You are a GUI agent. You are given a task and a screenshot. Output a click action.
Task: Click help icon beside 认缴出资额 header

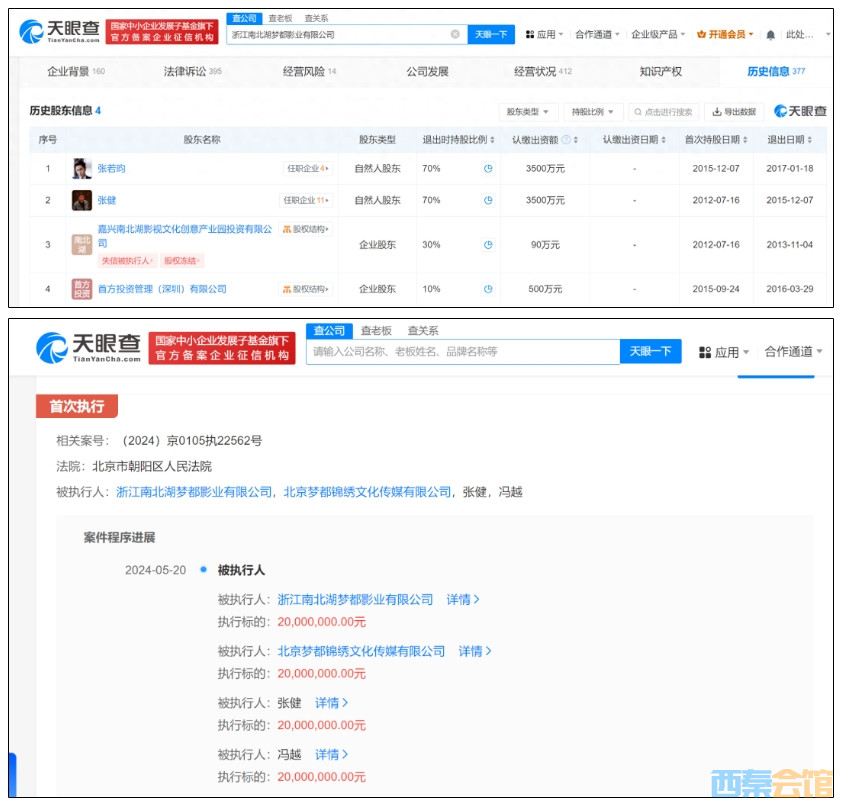(x=566, y=140)
